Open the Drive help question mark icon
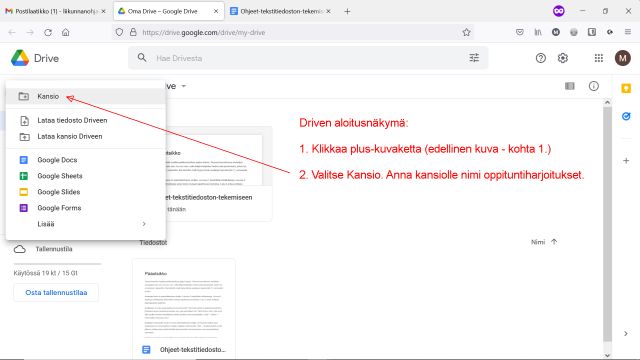Image resolution: width=640 pixels, height=360 pixels. 540,58
